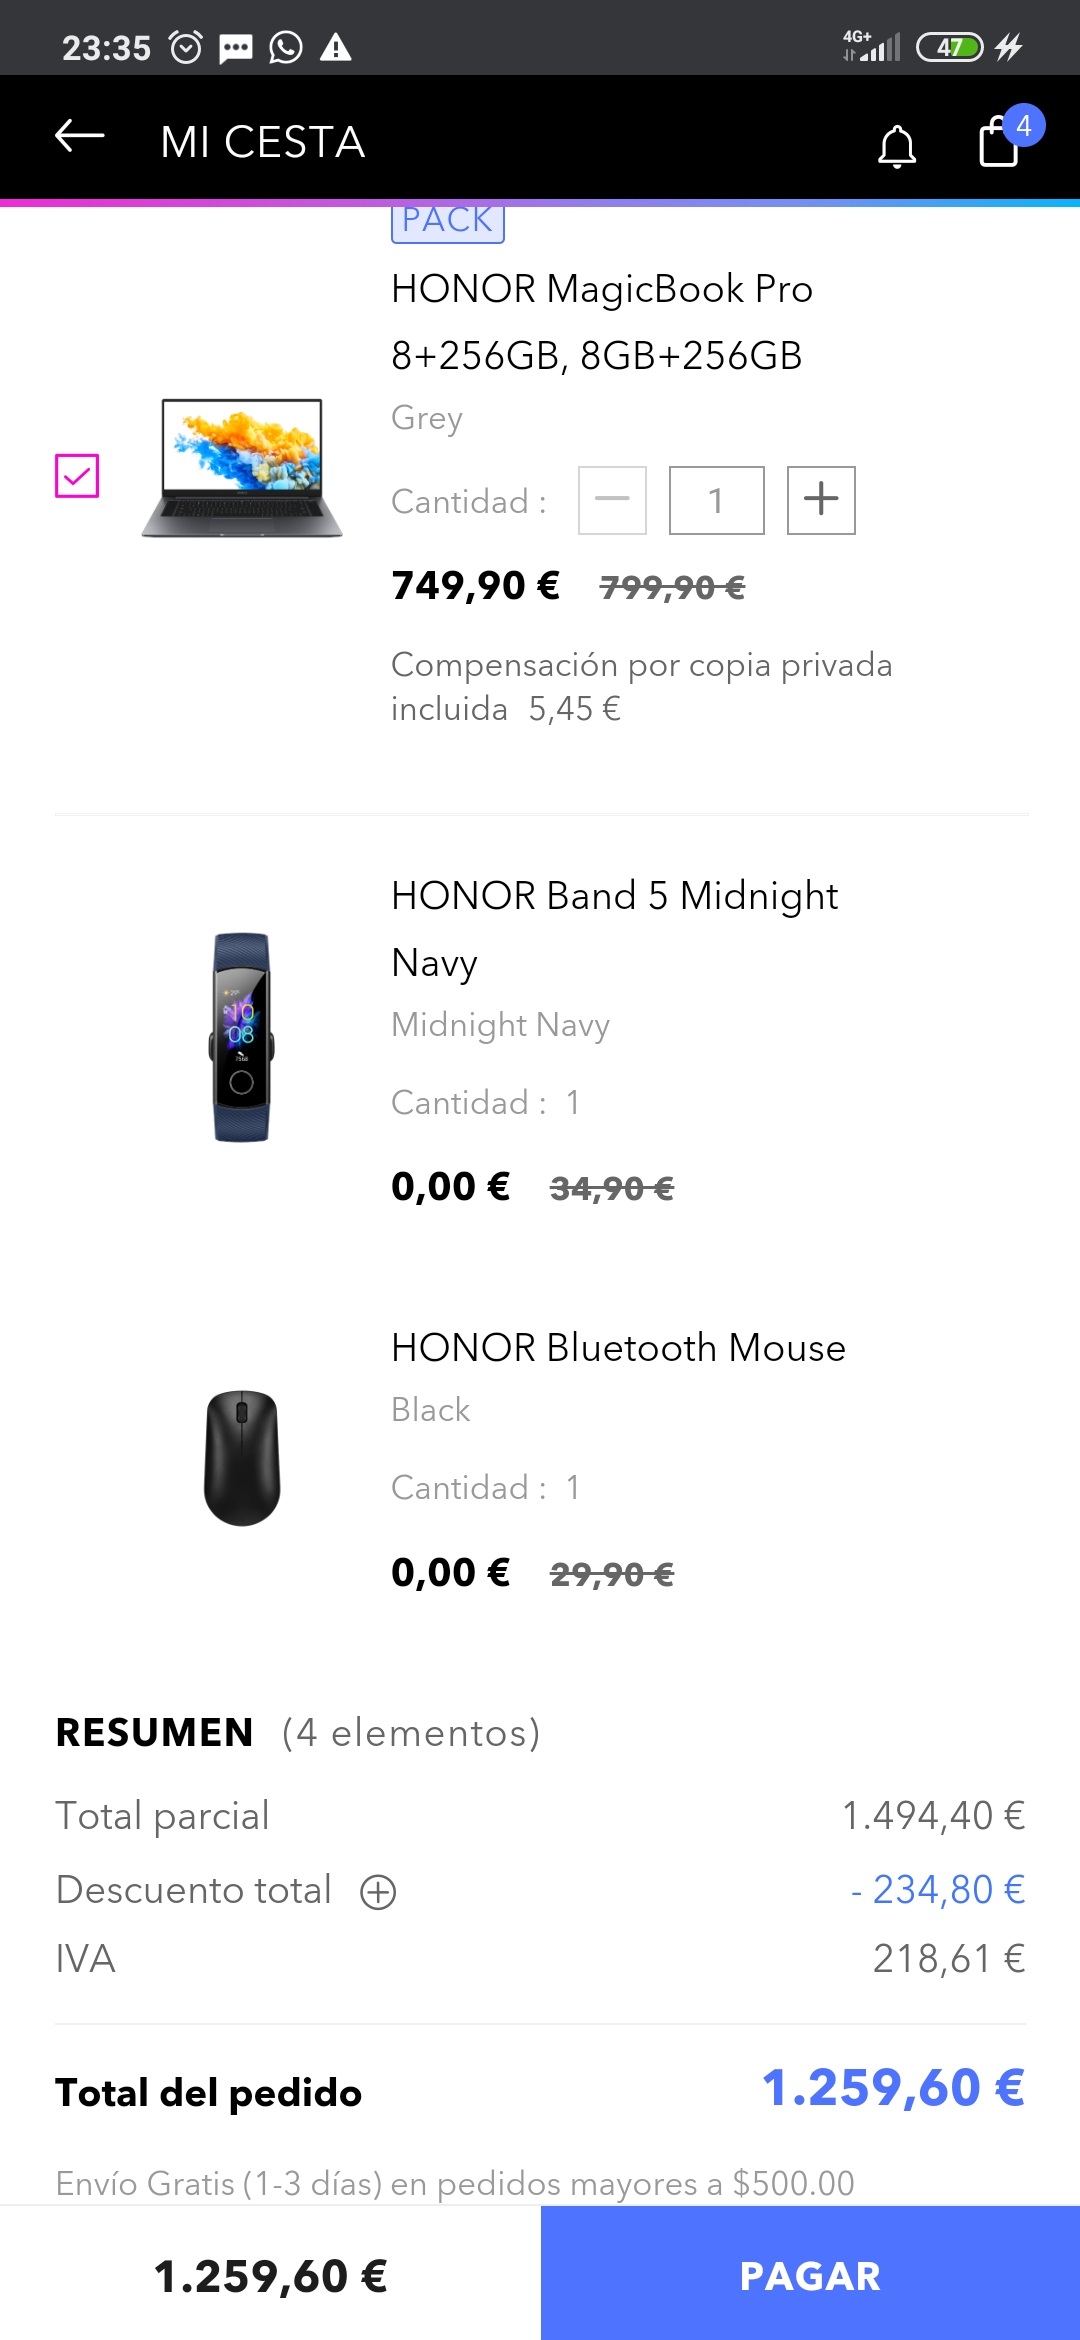The width and height of the screenshot is (1080, 2340).
Task: Tap the back arrow icon
Action: [x=80, y=137]
